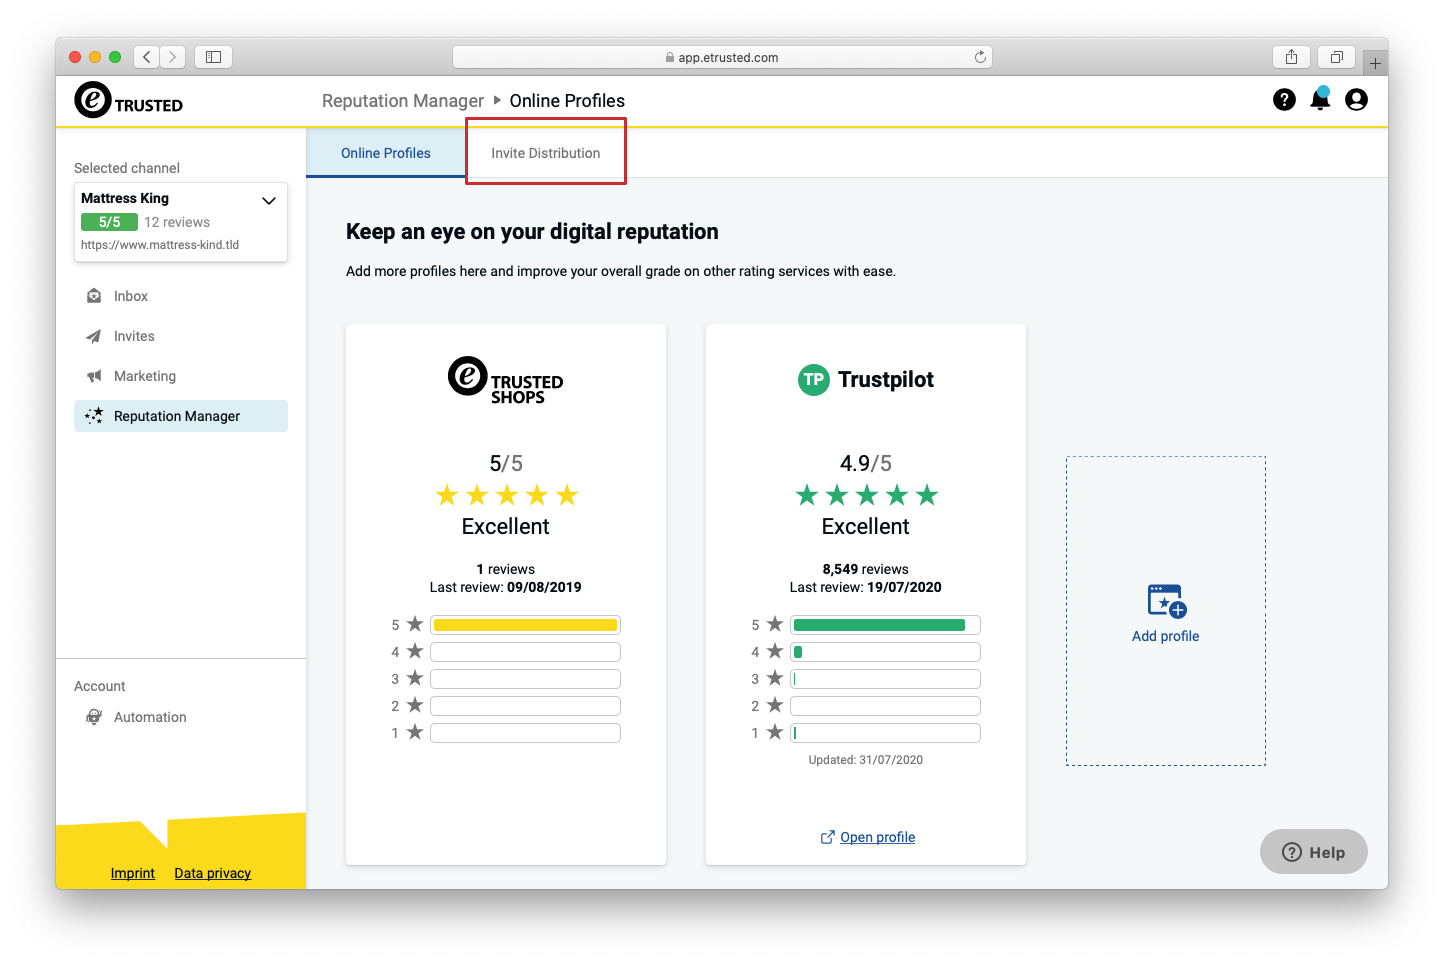Open Invites from the sidebar

(181, 336)
